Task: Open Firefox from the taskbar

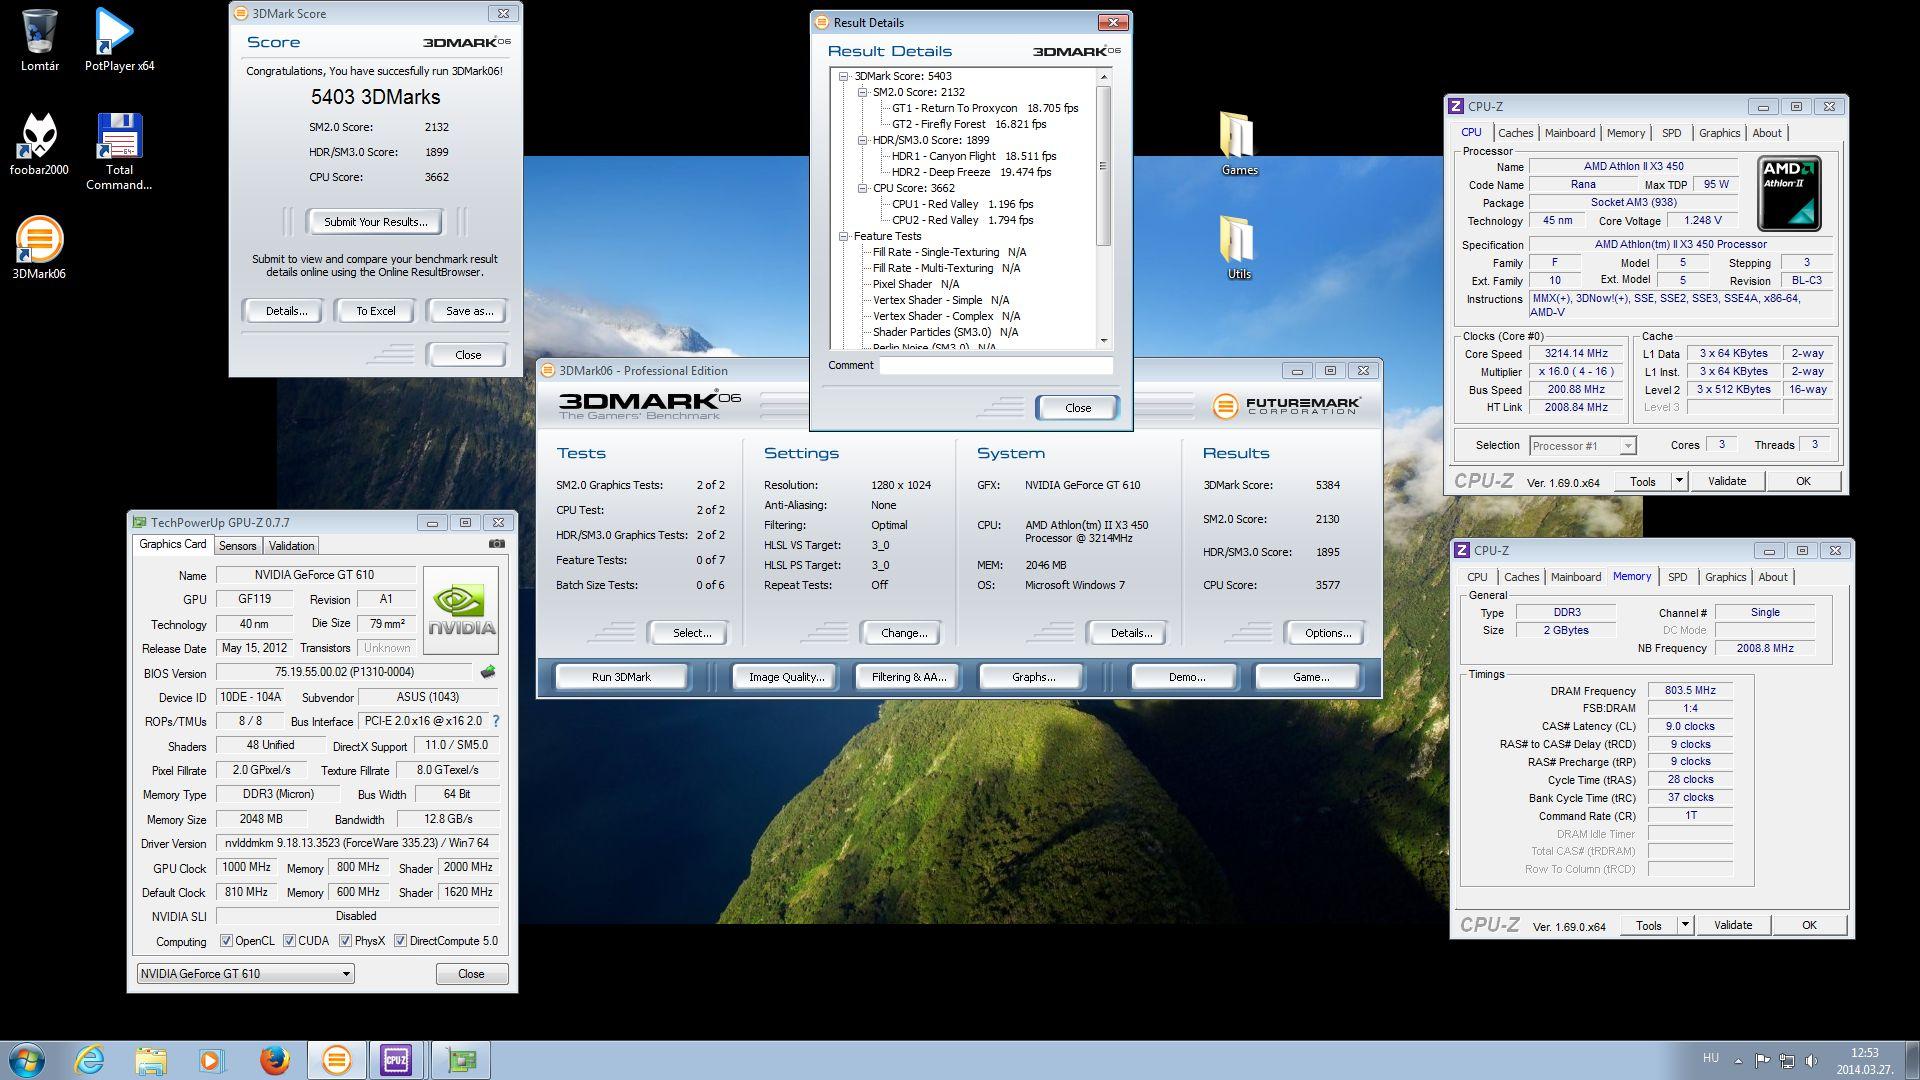Action: (274, 1060)
